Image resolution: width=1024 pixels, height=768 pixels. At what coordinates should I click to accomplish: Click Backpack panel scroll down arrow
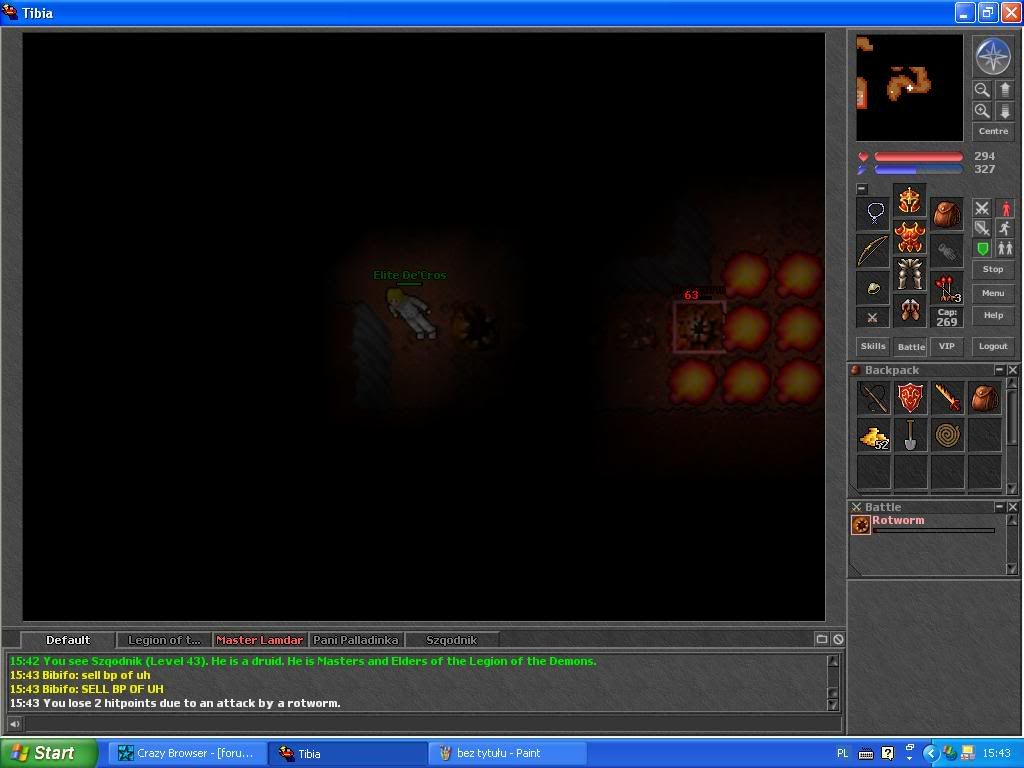pyautogui.click(x=1012, y=488)
